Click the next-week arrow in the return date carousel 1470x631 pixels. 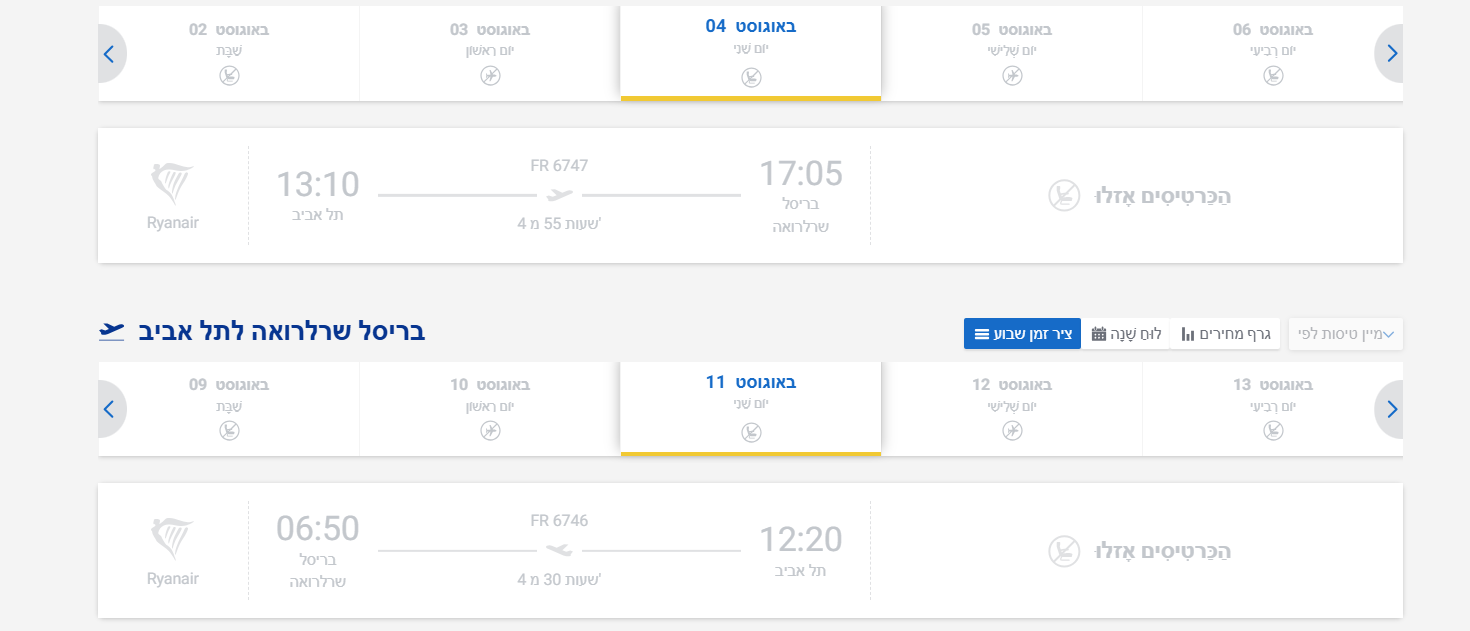coord(1390,409)
